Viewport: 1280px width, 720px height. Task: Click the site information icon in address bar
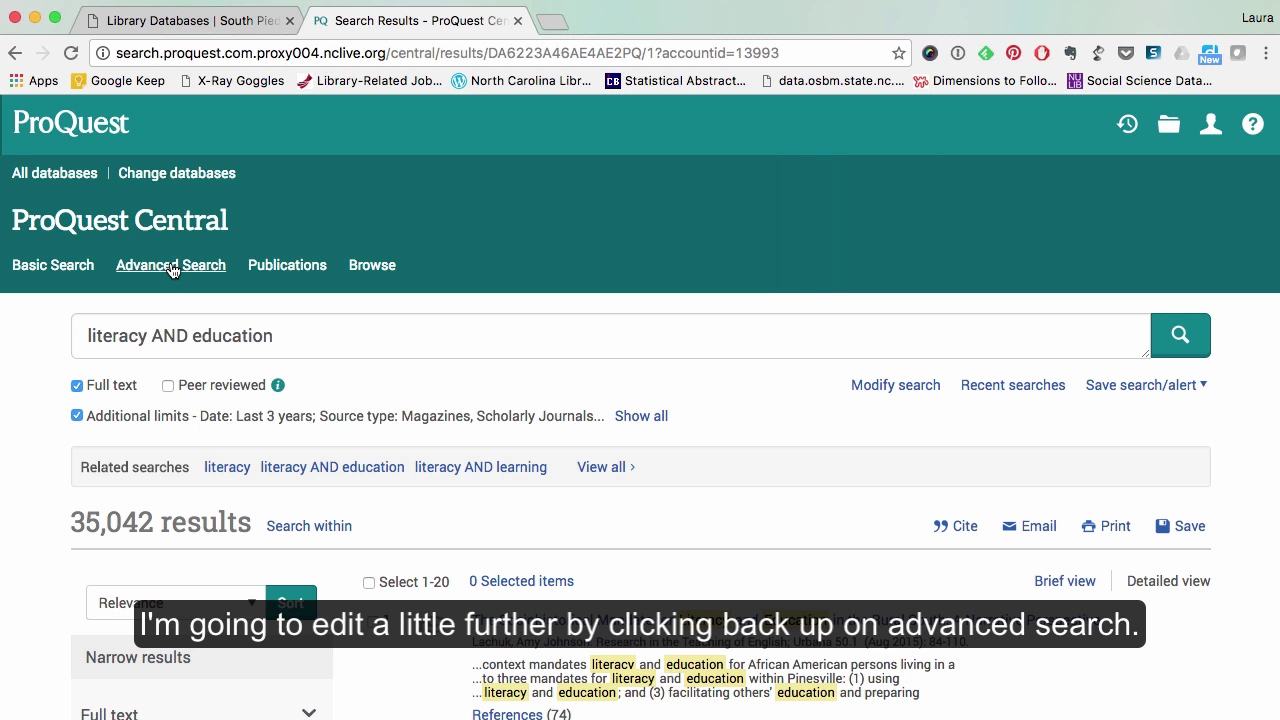click(103, 53)
